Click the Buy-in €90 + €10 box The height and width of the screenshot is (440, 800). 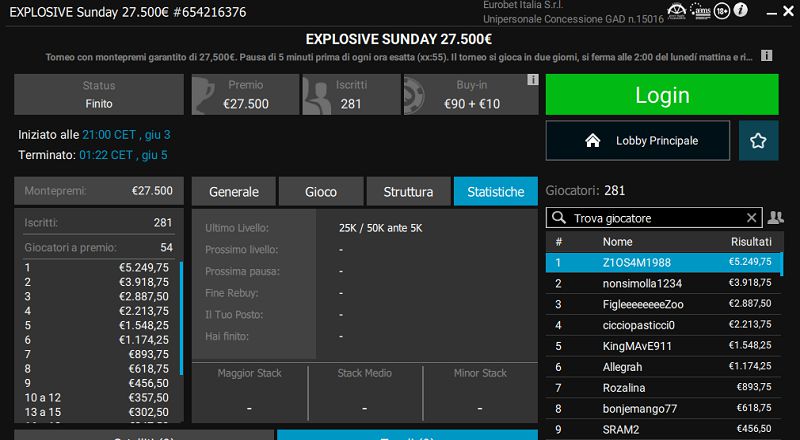tap(471, 94)
